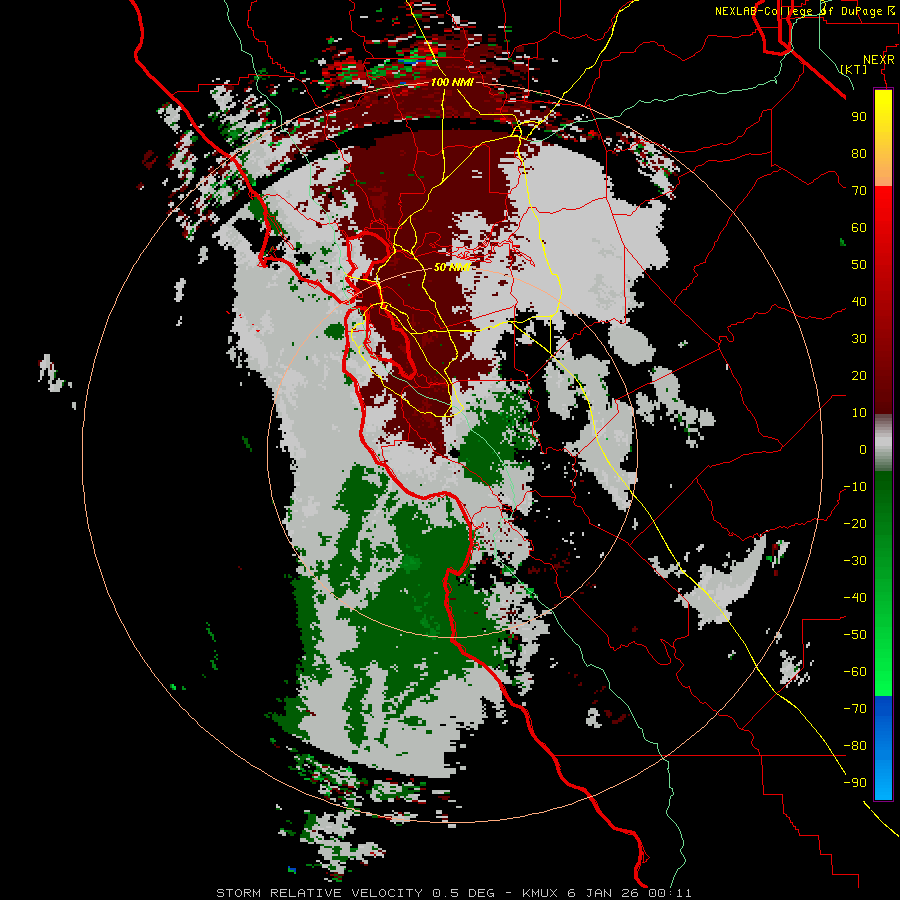Click the NEXLAB-College of DuPage credit text

(x=805, y=11)
